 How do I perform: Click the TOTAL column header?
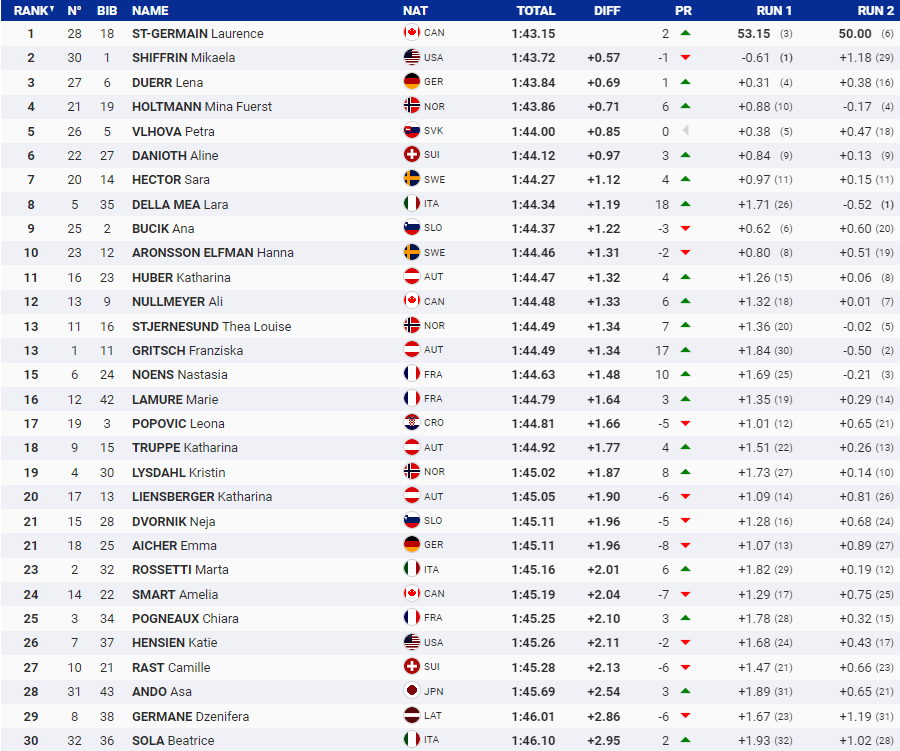(x=535, y=10)
